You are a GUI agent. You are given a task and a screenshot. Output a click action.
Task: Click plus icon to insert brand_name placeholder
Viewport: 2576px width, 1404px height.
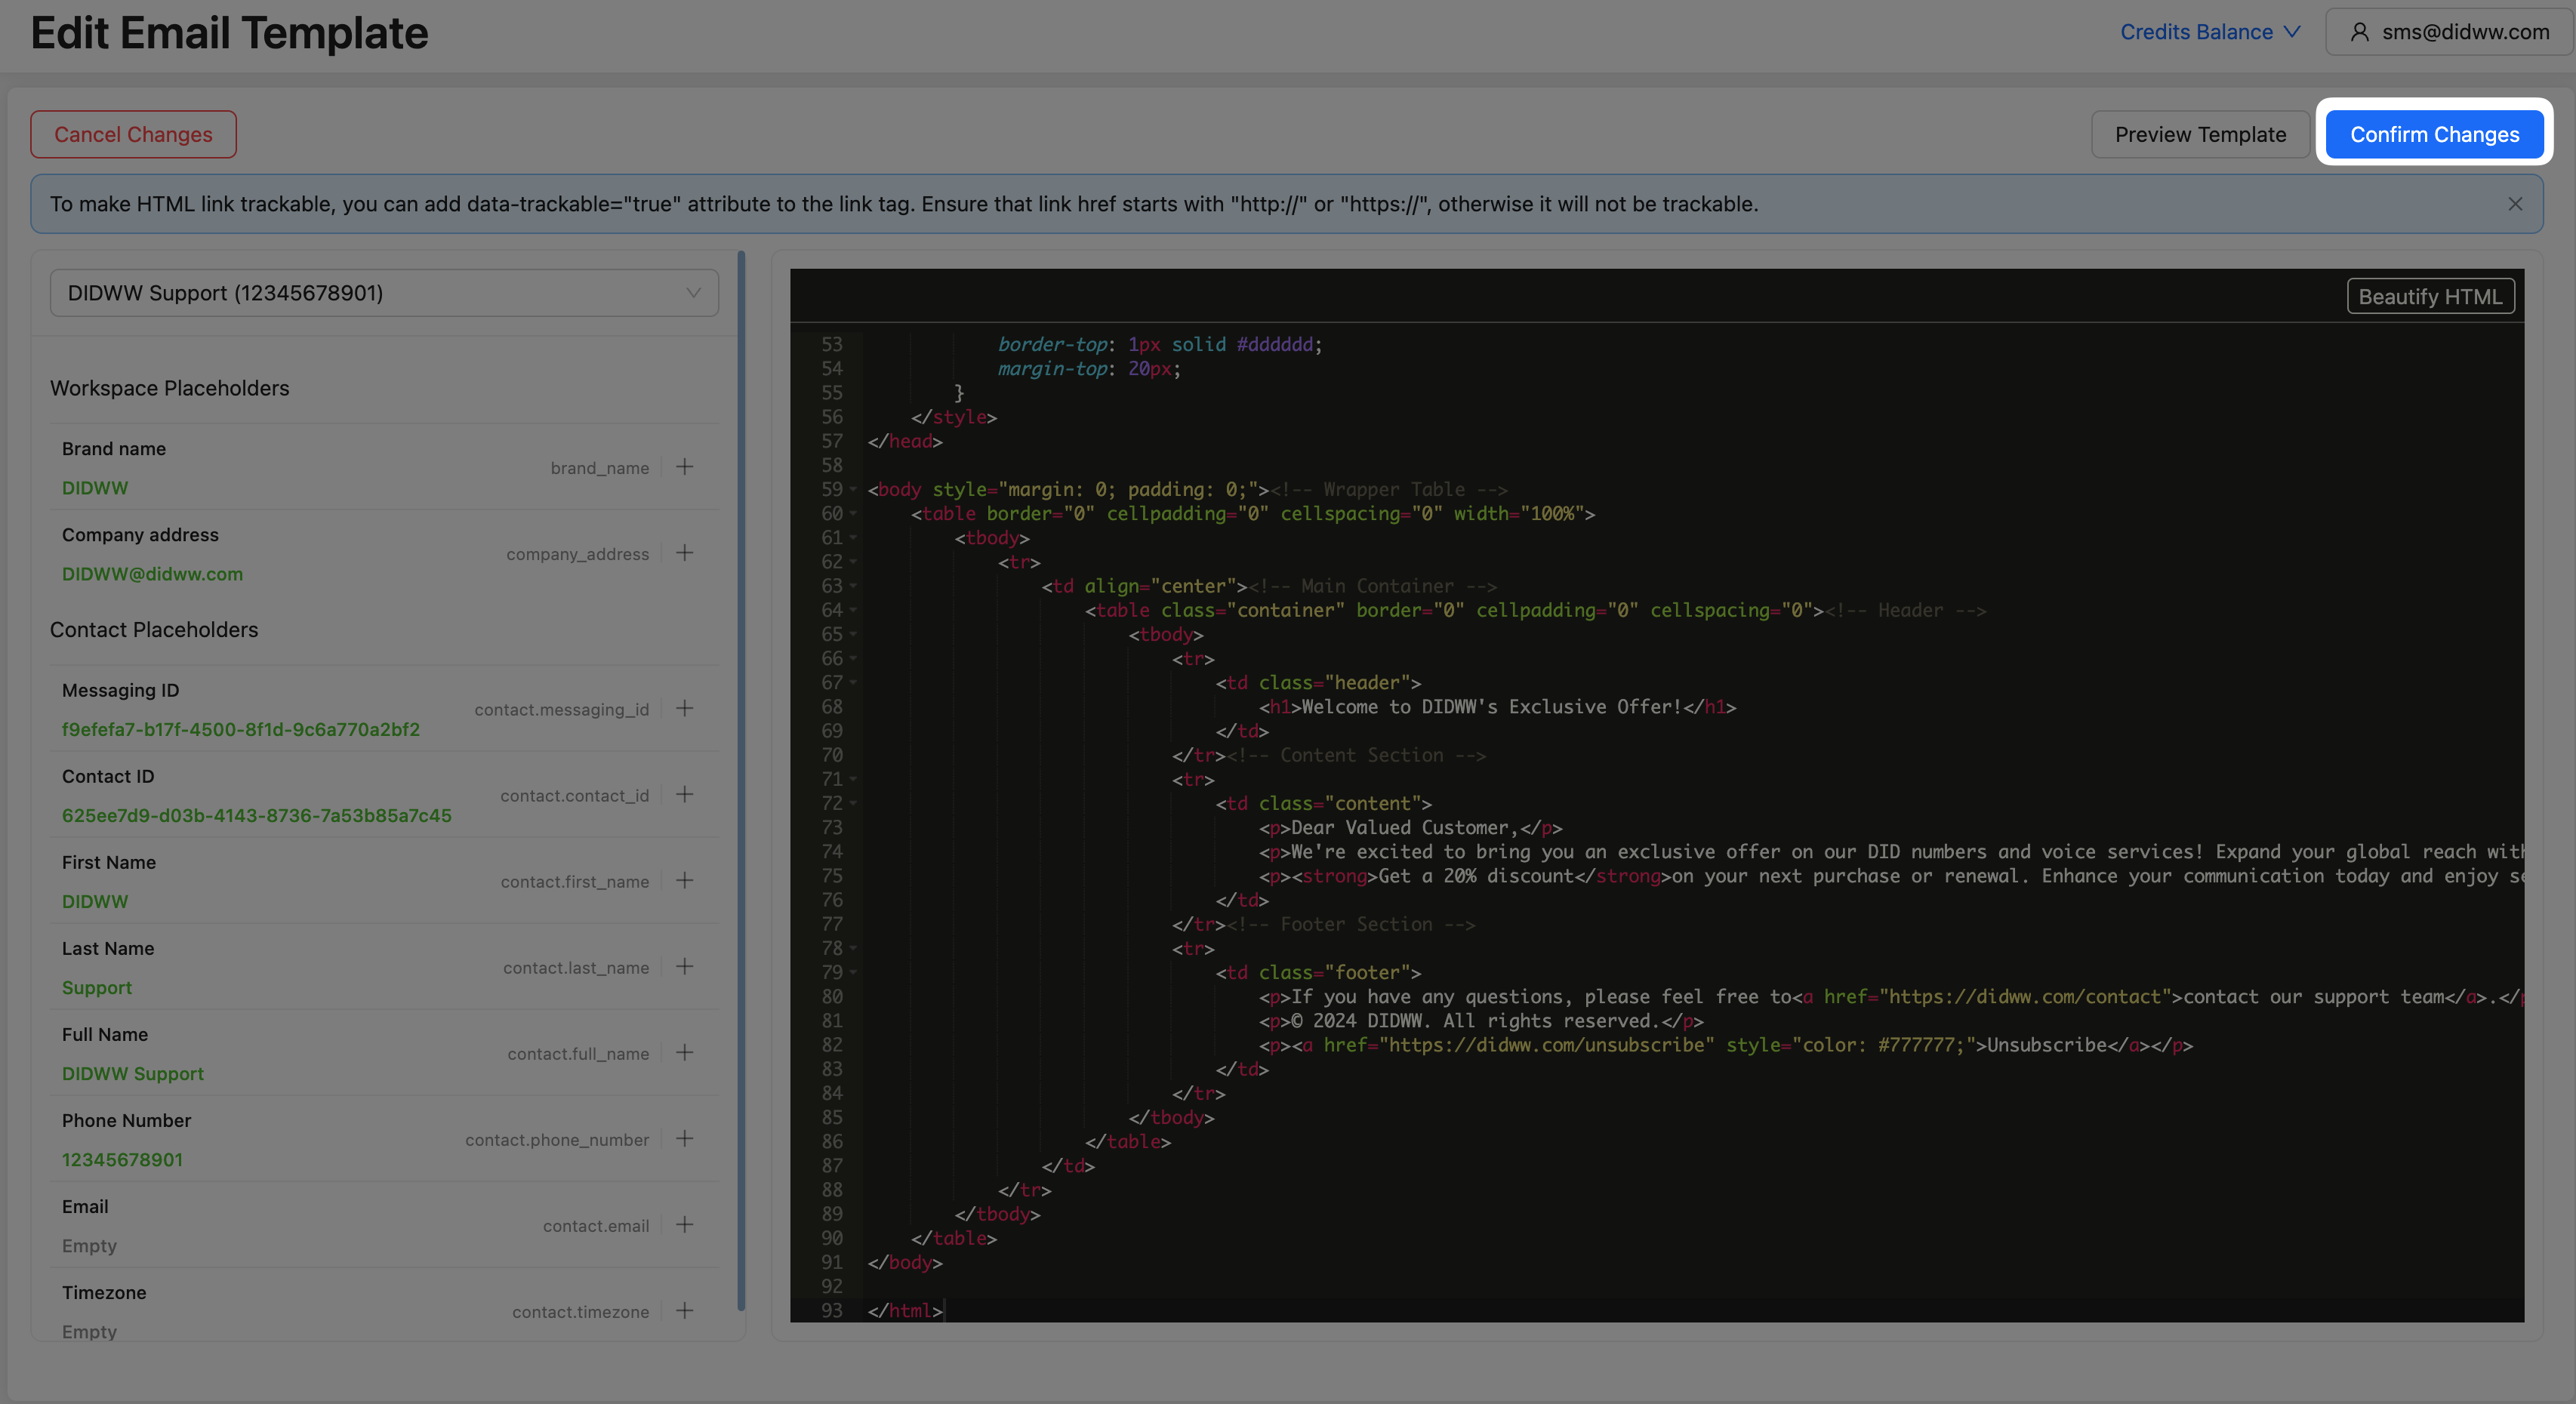coord(684,467)
